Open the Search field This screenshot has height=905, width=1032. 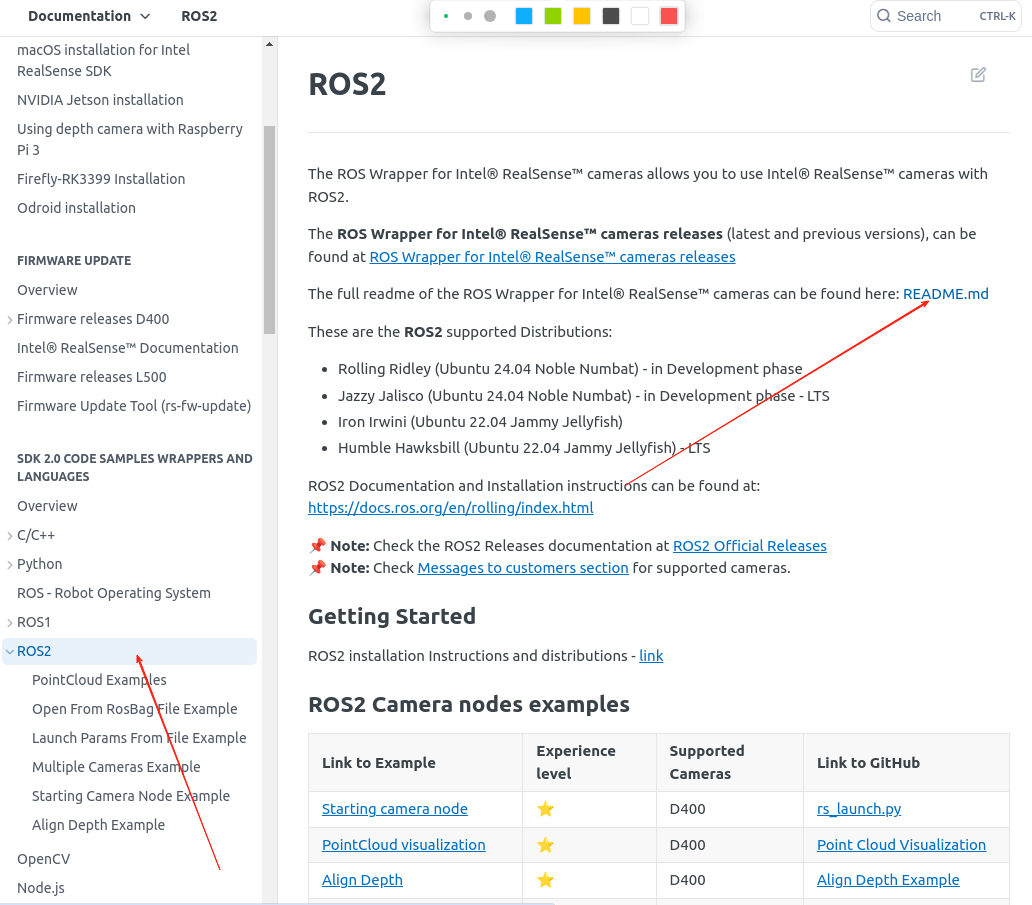tap(945, 16)
